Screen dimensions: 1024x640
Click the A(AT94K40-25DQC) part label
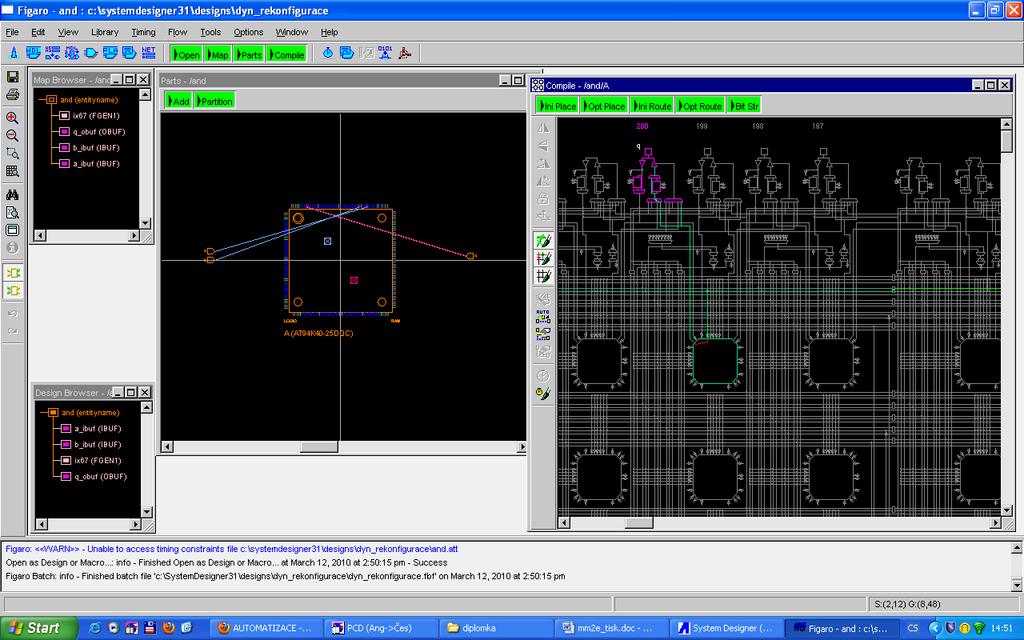319,333
